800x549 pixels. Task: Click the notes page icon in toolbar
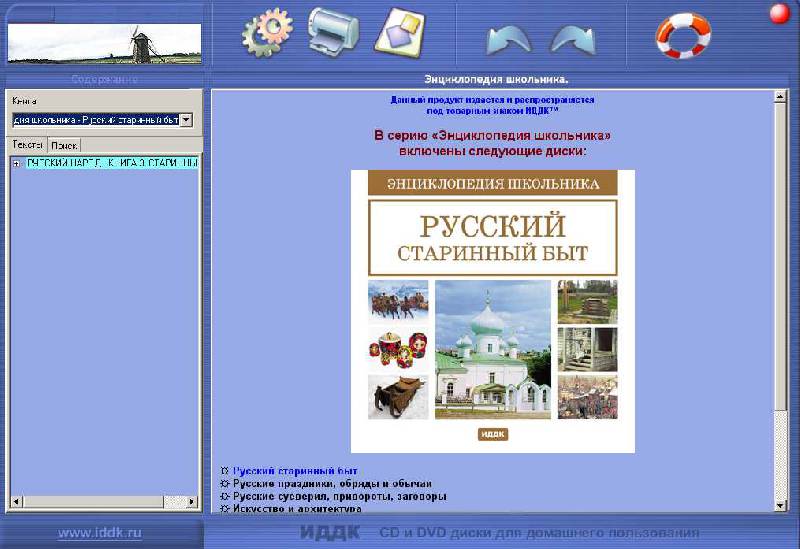[x=399, y=31]
